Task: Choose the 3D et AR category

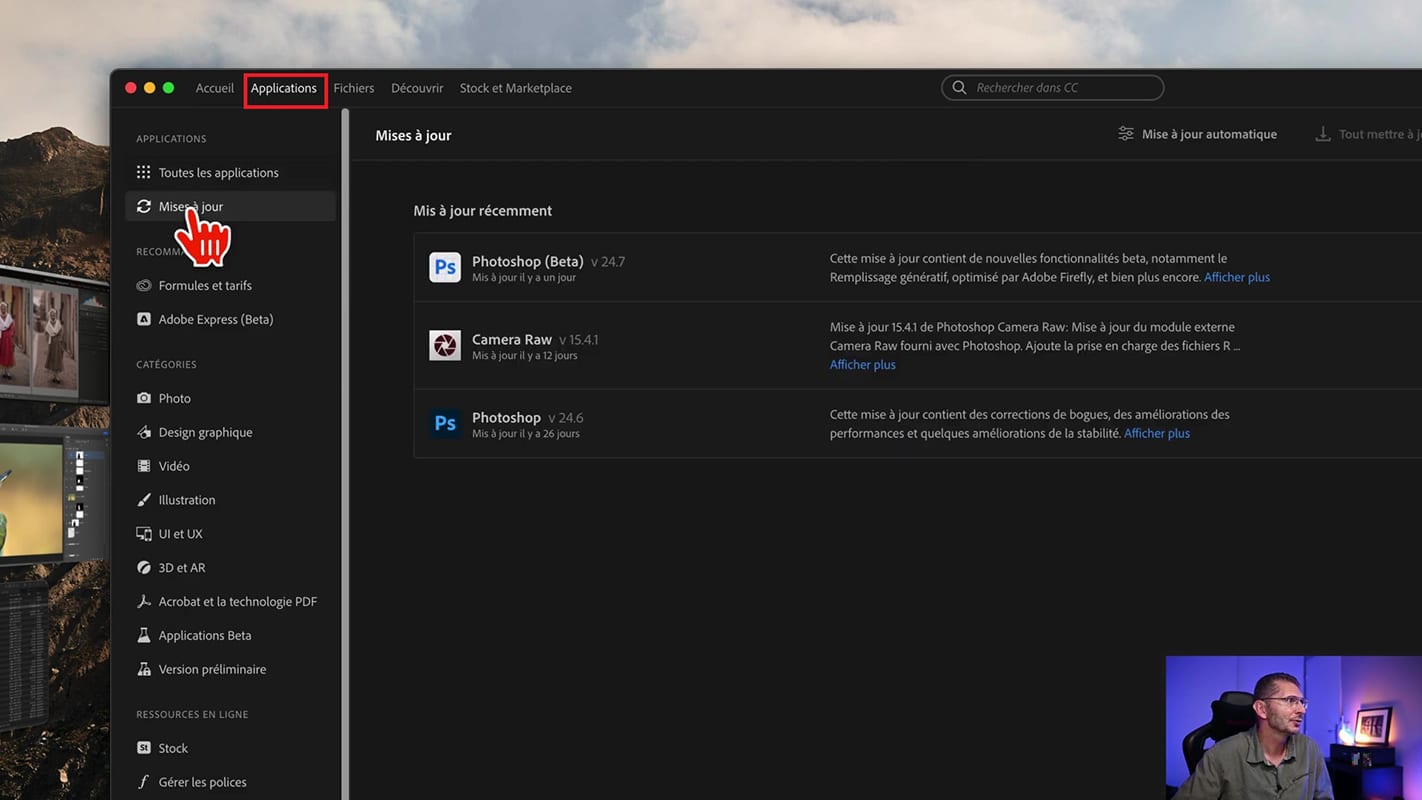Action: pos(231,567)
